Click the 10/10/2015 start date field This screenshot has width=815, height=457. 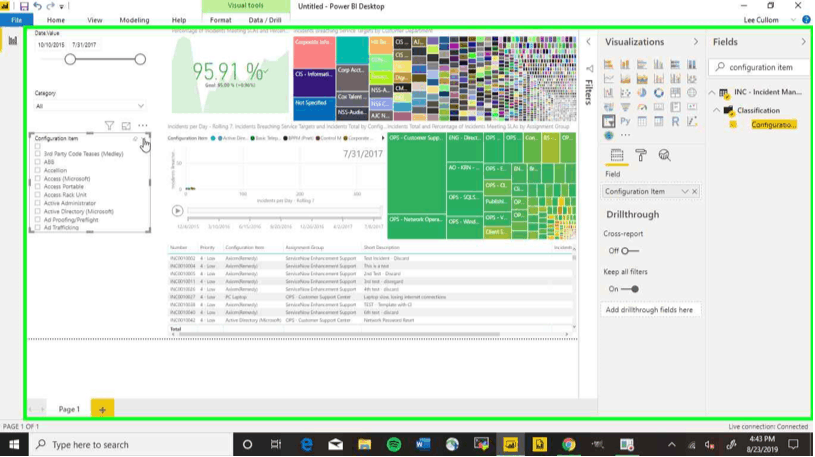point(51,45)
